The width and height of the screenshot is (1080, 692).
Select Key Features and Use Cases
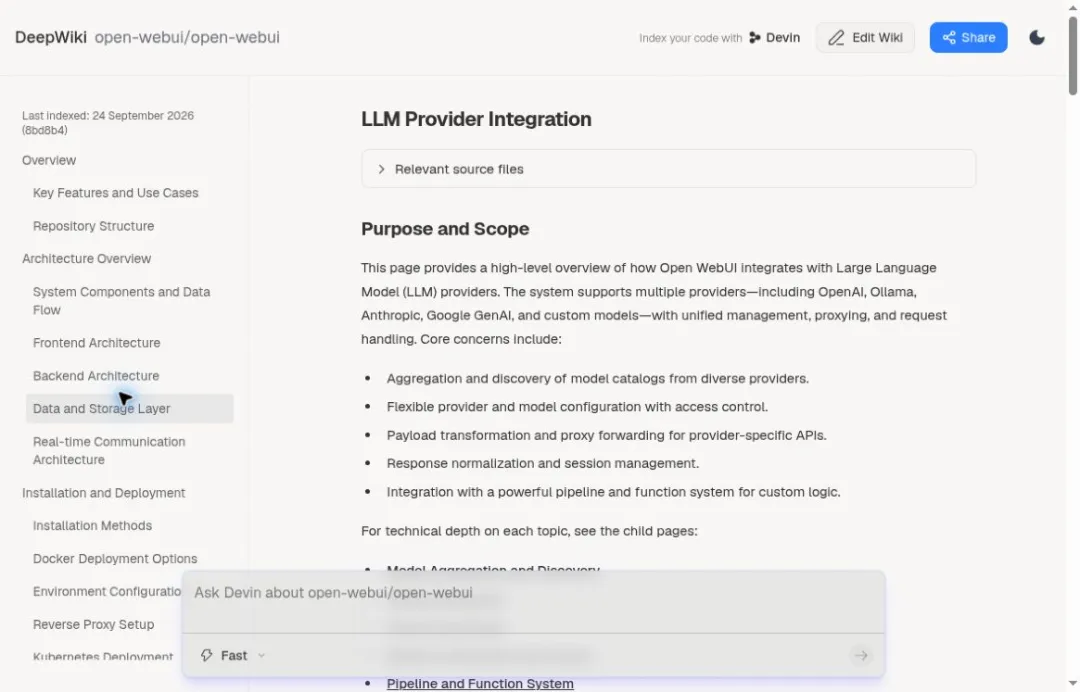click(116, 193)
